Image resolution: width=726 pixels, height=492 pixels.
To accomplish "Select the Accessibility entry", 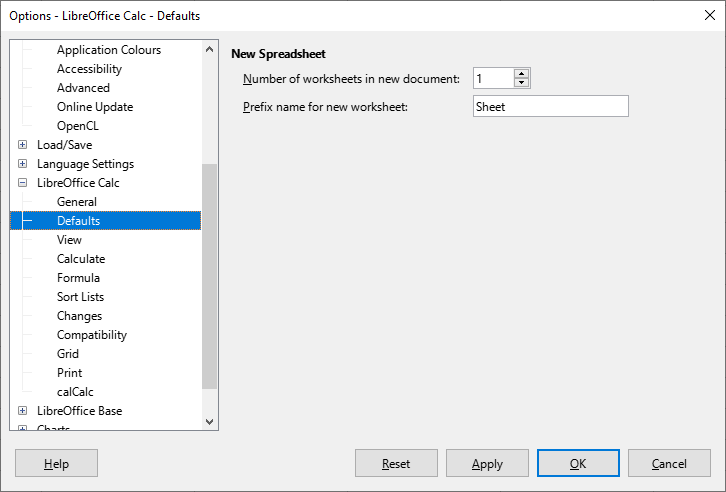I will 89,69.
